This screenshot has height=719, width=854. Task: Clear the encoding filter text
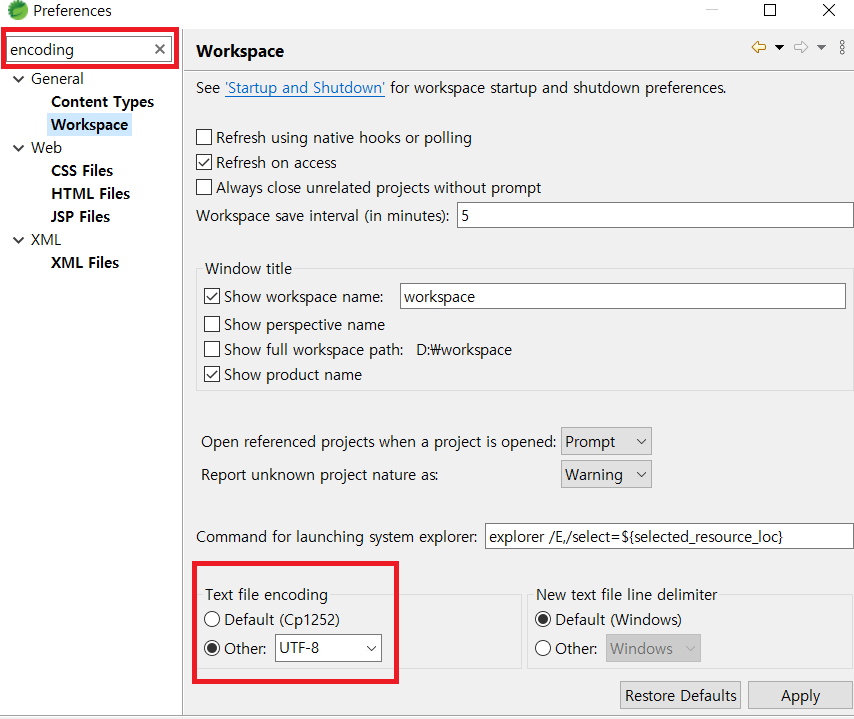coord(160,49)
